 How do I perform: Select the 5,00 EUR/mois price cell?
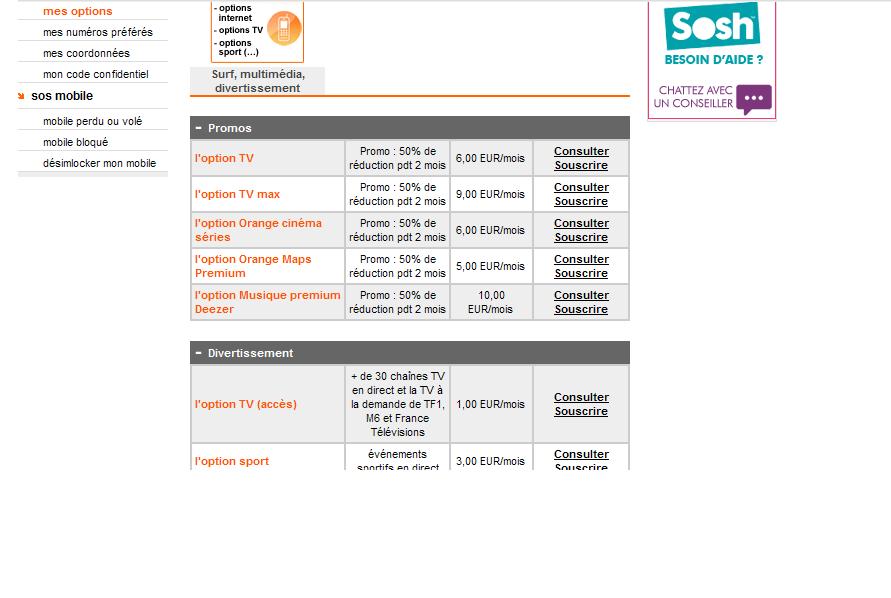pyautogui.click(x=491, y=266)
